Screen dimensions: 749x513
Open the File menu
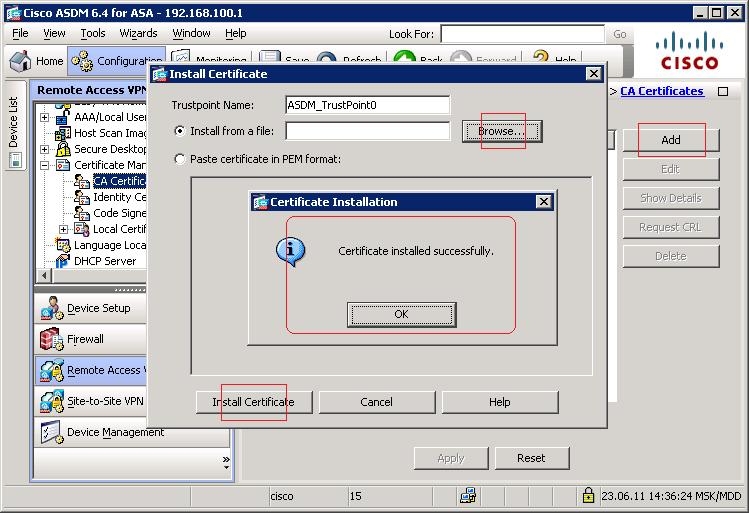tap(20, 33)
